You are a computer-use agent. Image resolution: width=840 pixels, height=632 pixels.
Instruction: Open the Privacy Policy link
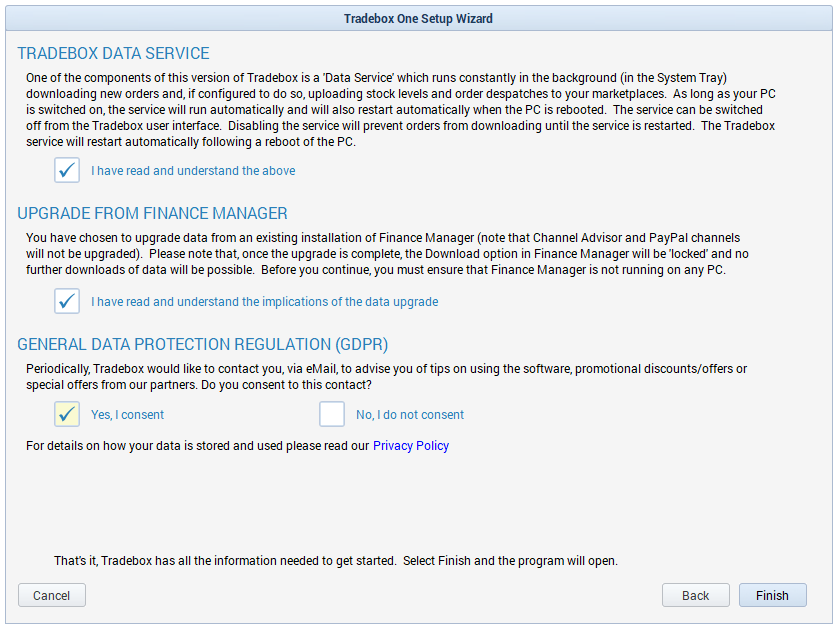coord(411,446)
